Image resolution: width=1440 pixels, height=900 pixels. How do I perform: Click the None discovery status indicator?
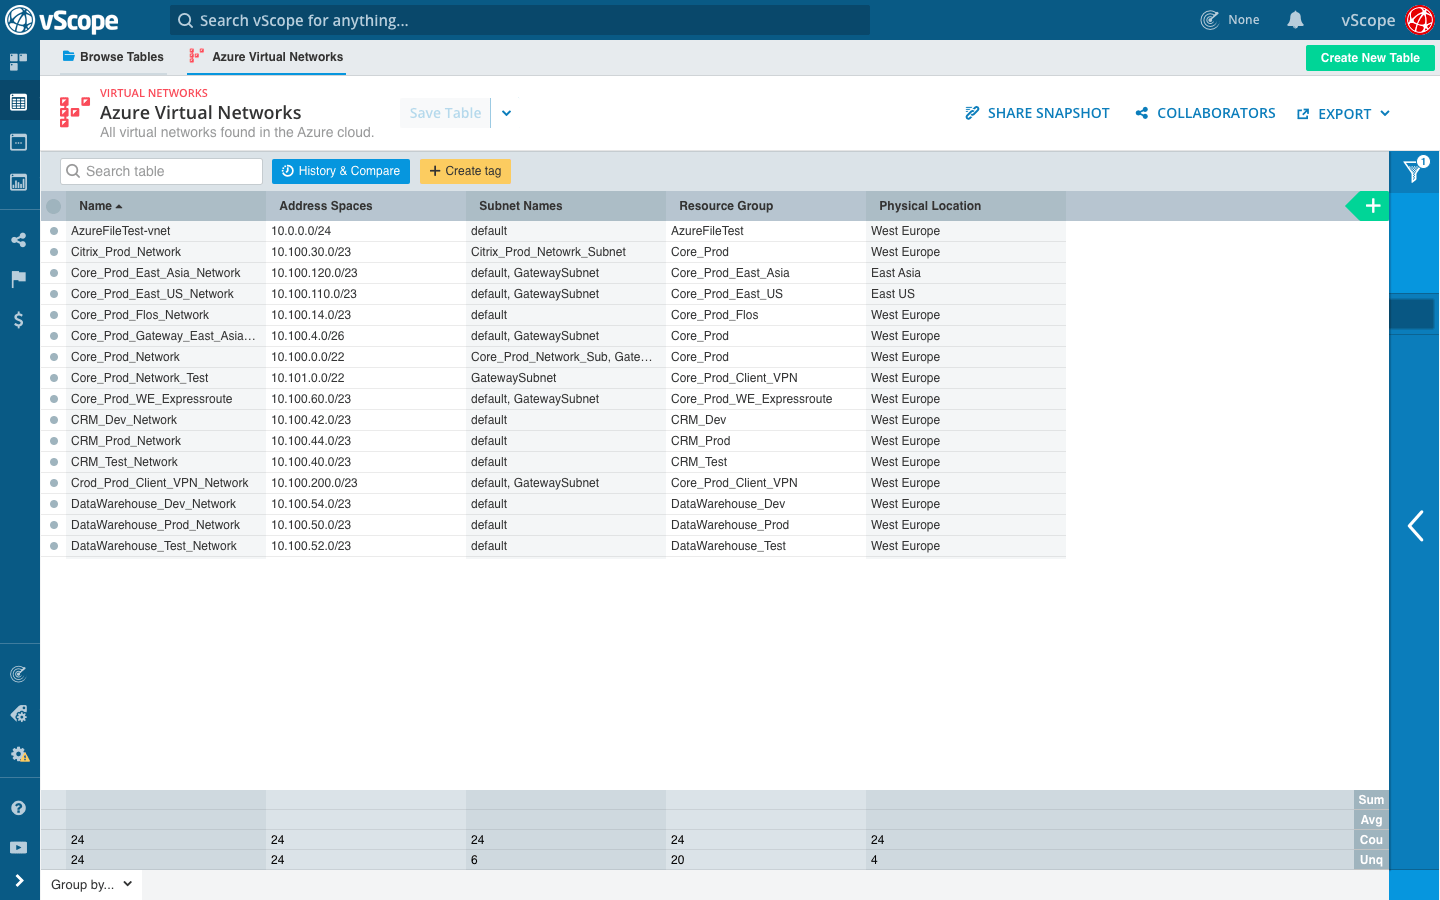coord(1230,20)
